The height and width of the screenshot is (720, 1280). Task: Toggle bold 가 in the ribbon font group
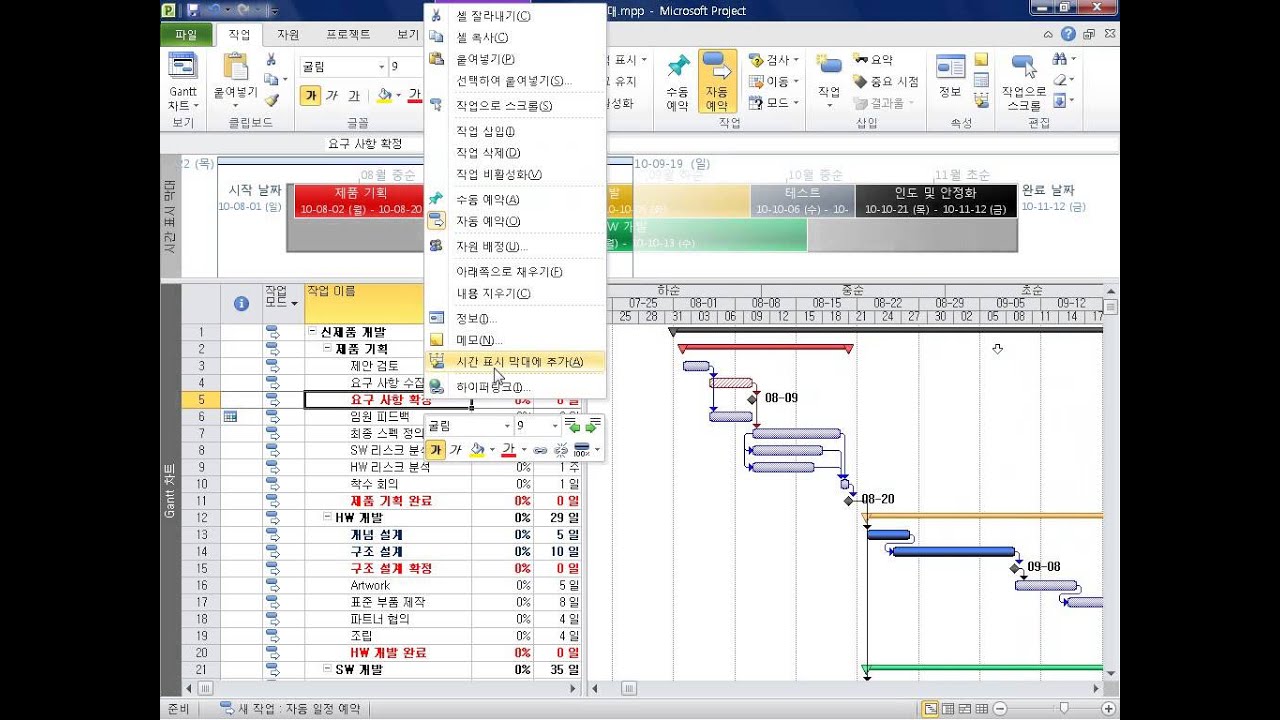pos(310,96)
